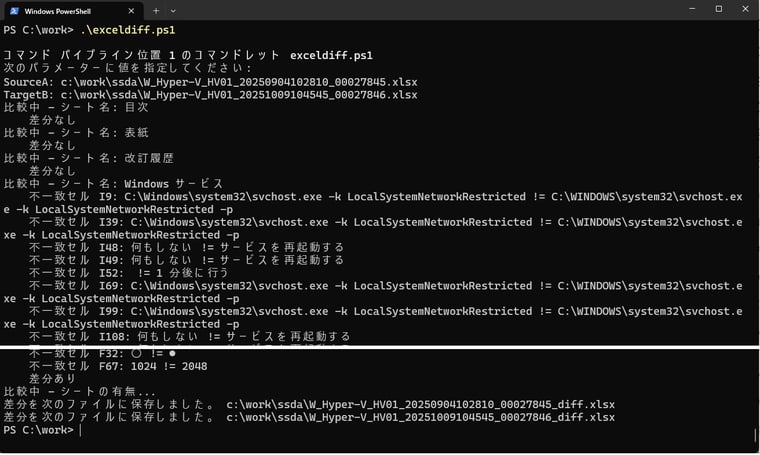
Task: Click the PowerShell icon in the tab
Action: (14, 11)
